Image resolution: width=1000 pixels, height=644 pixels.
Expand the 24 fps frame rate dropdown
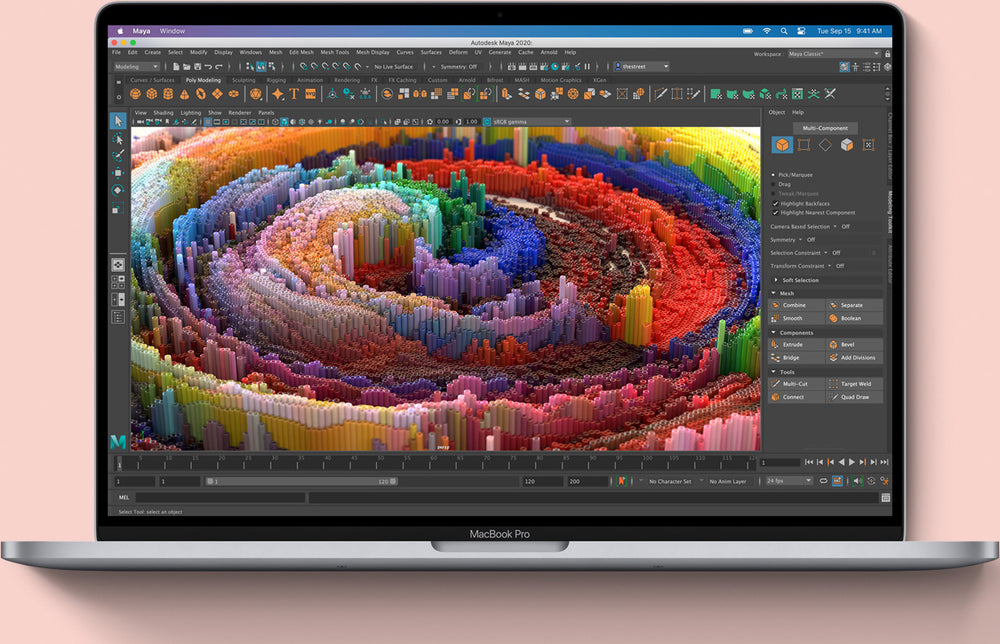tap(788, 481)
